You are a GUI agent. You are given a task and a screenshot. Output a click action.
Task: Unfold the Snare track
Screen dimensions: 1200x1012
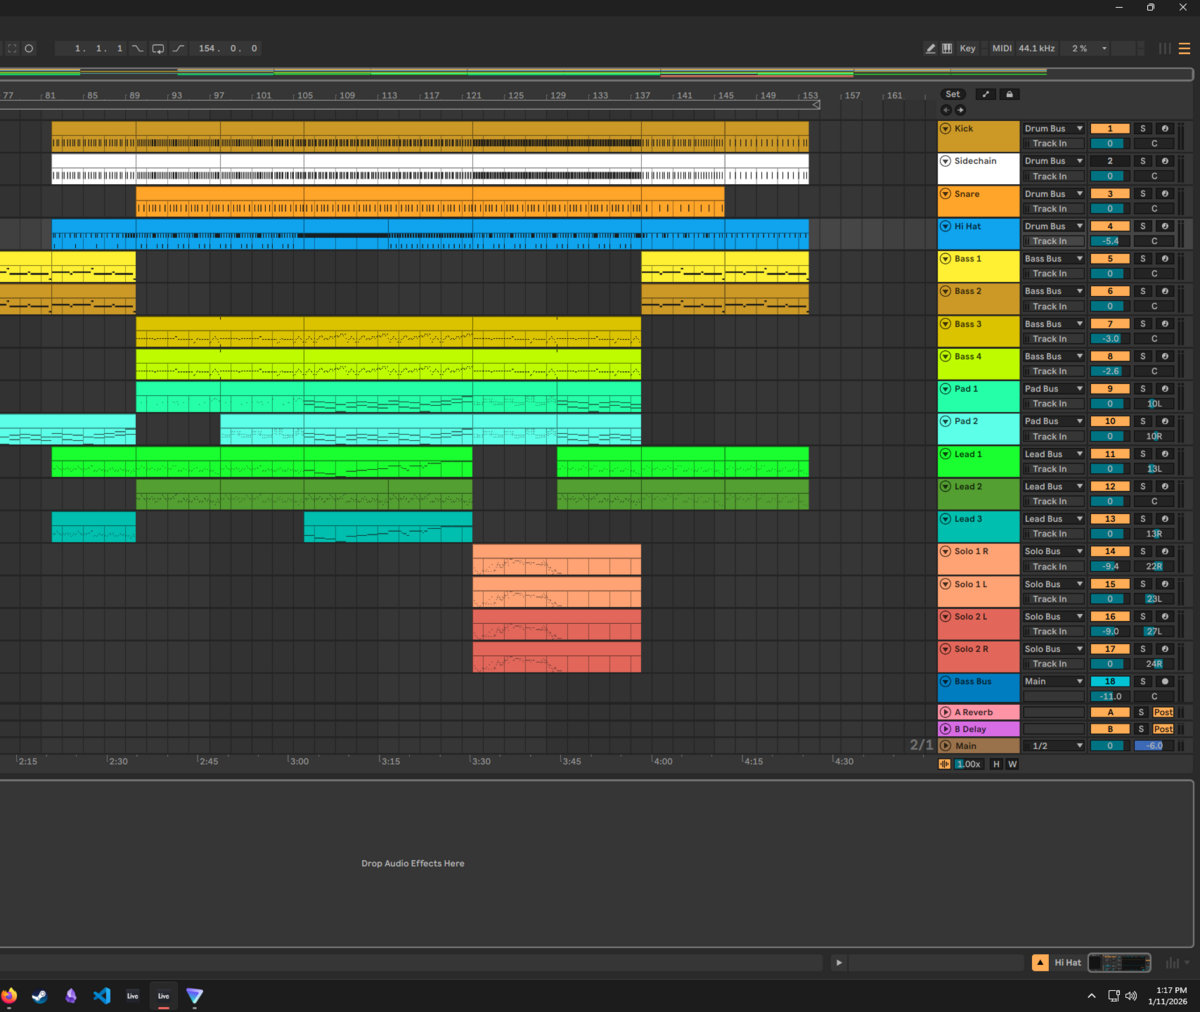[x=945, y=194]
